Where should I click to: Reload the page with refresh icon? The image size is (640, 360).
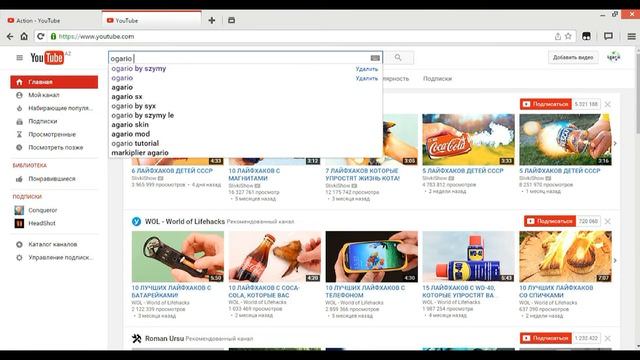40,36
